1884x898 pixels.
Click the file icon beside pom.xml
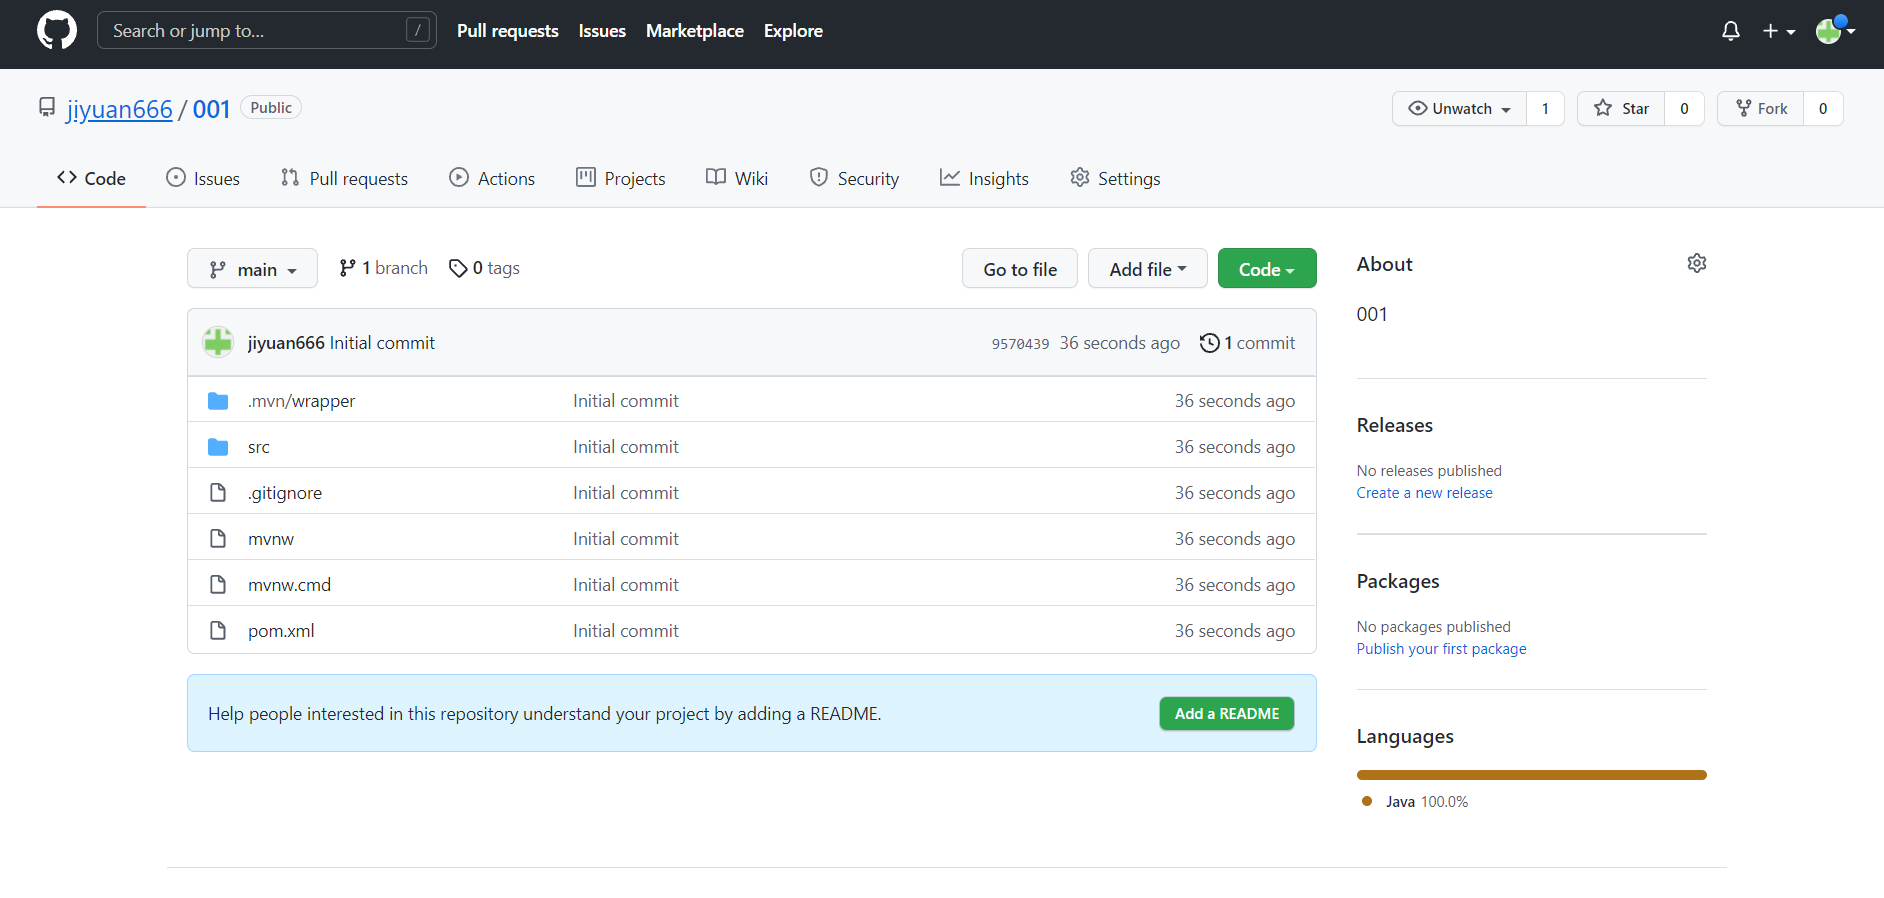(x=218, y=631)
